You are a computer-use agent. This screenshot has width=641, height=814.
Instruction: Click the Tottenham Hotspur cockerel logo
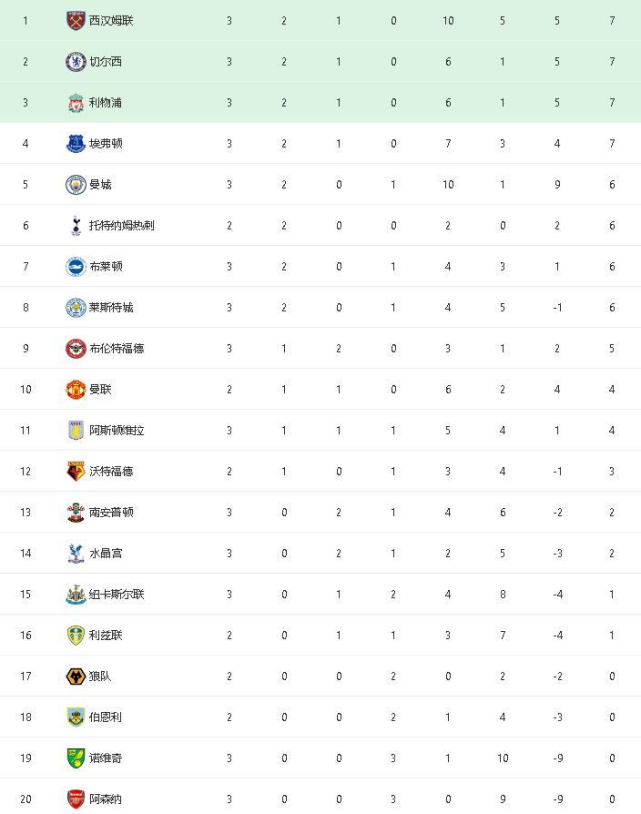click(x=76, y=225)
